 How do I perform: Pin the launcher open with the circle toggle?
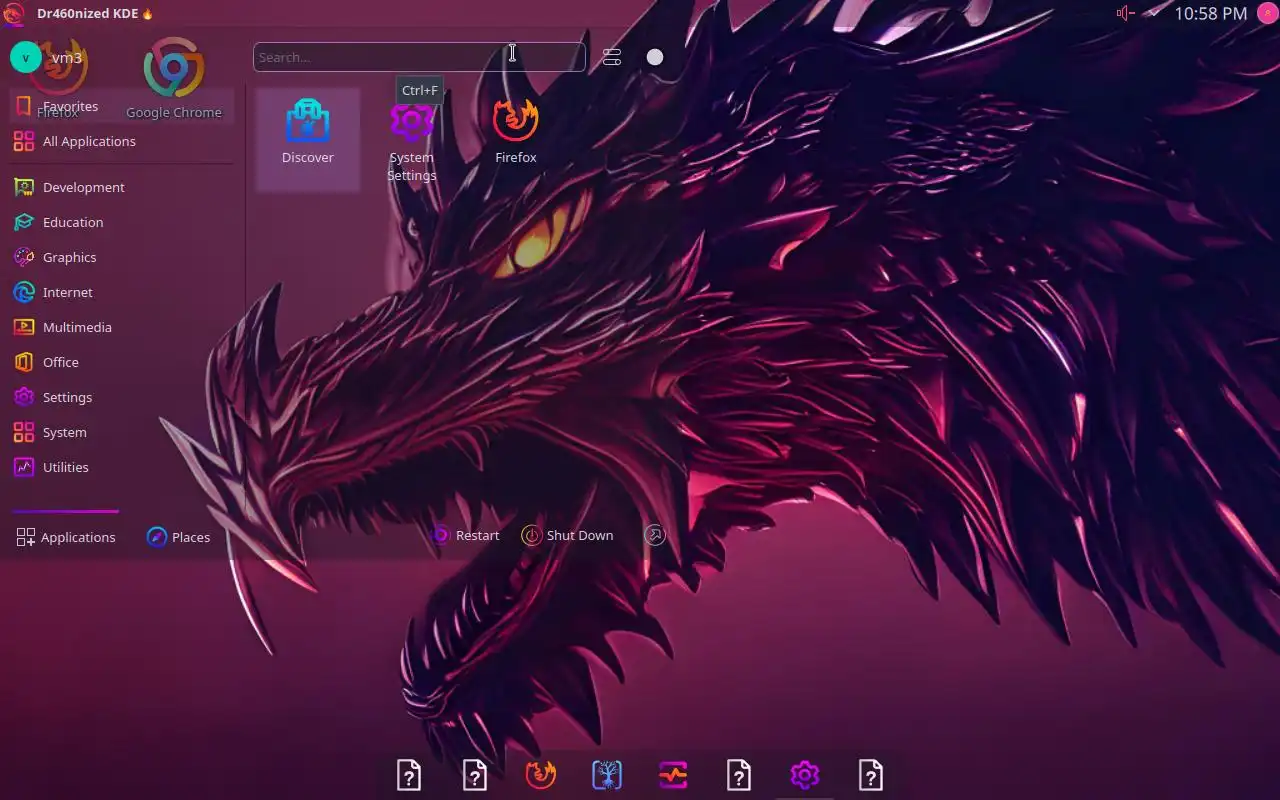(655, 57)
